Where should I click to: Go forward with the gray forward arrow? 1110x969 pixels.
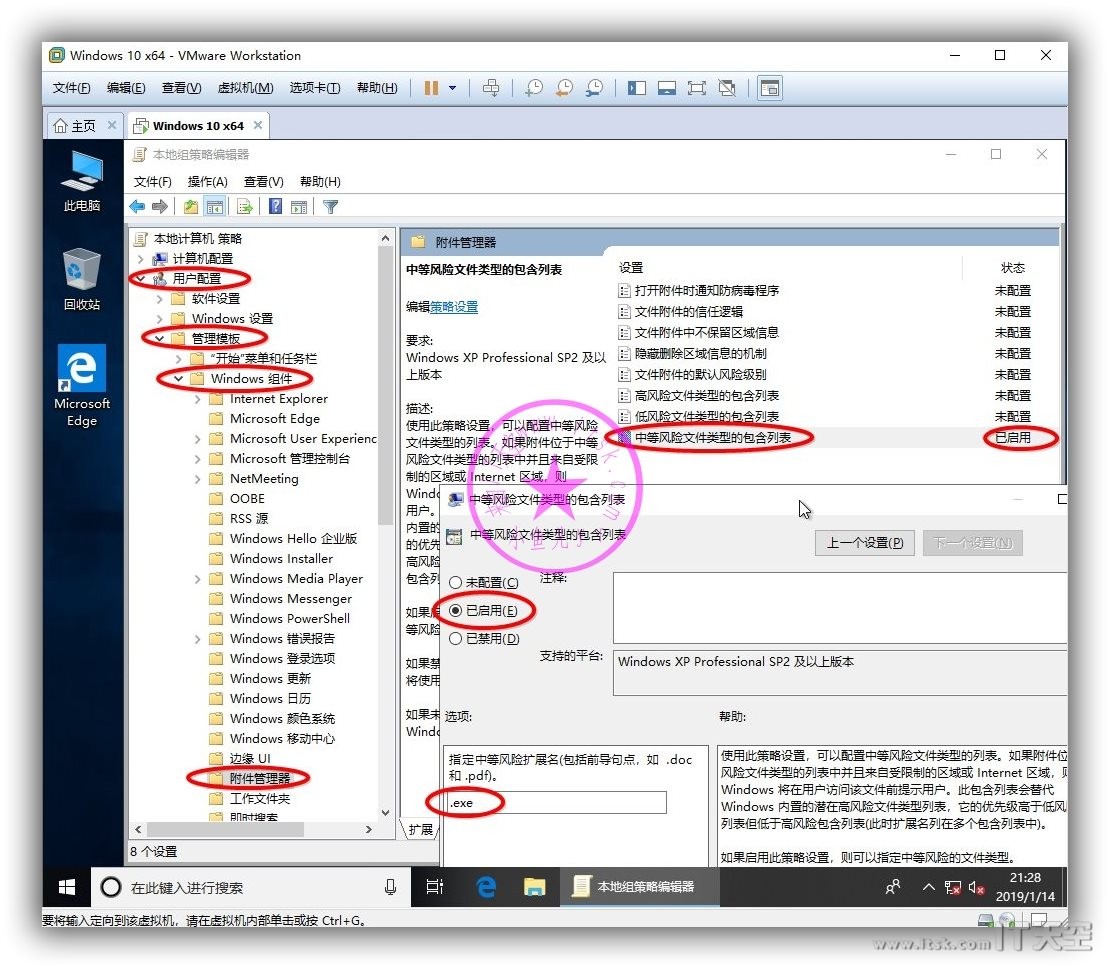click(160, 207)
